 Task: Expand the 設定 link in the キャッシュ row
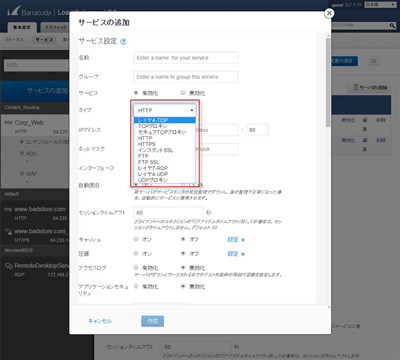[236, 239]
